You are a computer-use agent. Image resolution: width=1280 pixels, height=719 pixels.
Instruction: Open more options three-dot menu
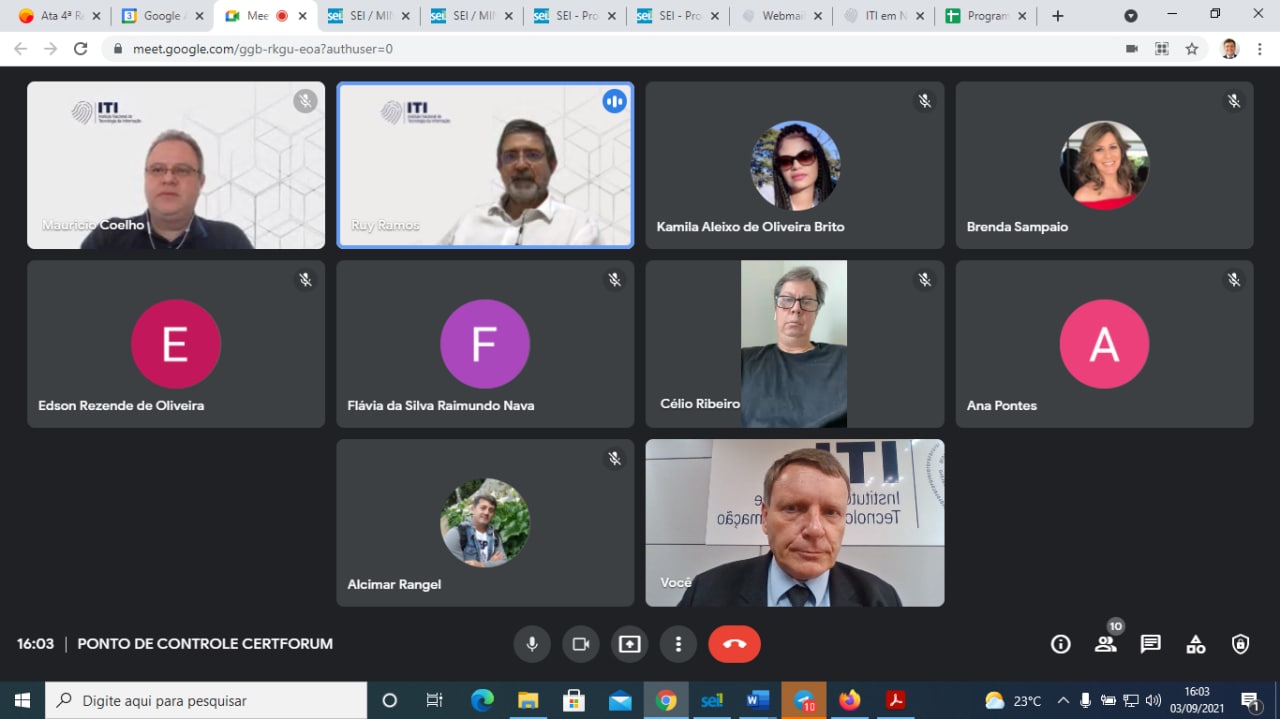tap(678, 644)
